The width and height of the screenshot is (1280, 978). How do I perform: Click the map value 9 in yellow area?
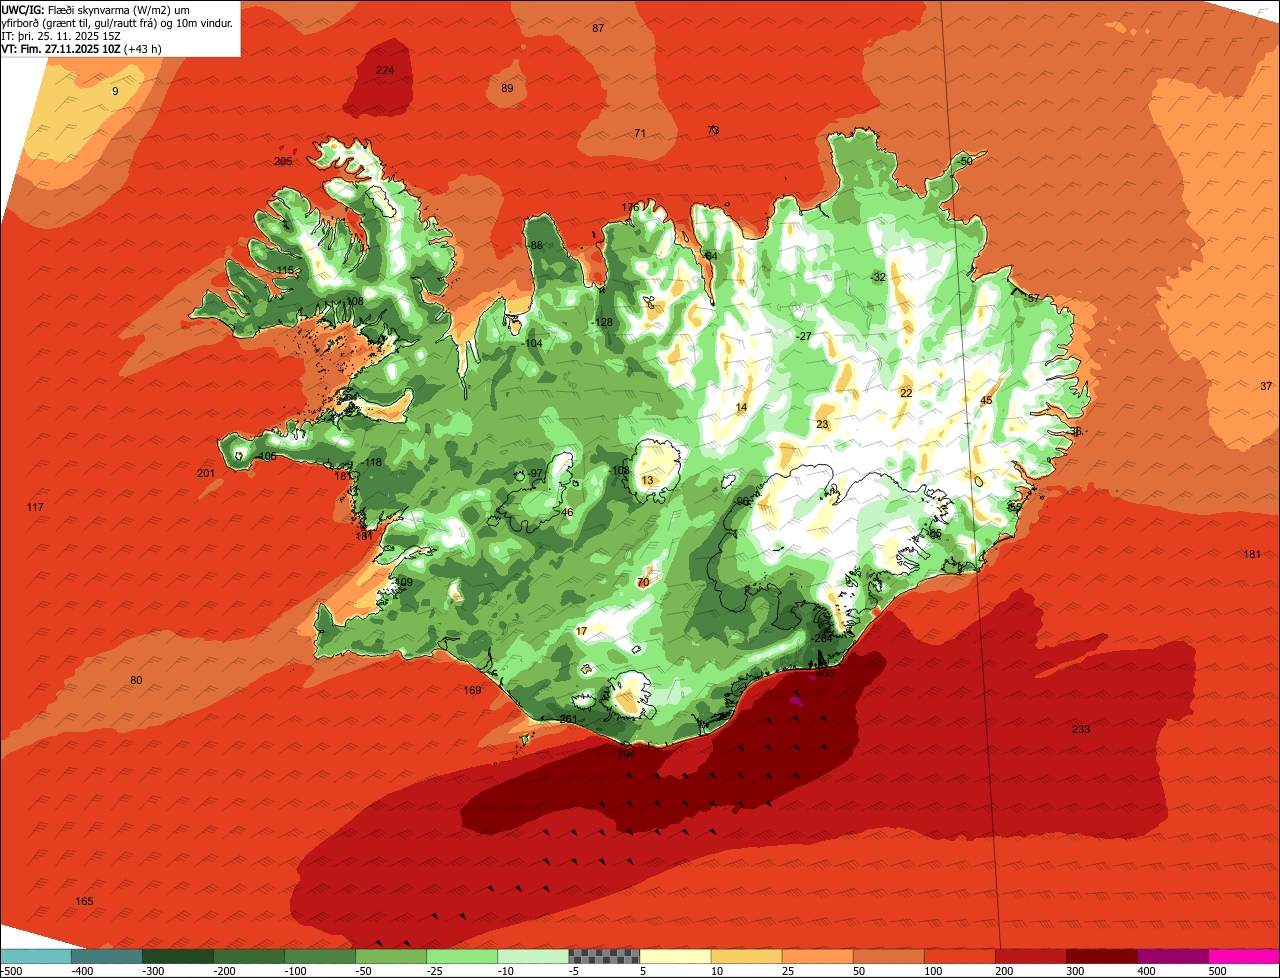click(115, 91)
